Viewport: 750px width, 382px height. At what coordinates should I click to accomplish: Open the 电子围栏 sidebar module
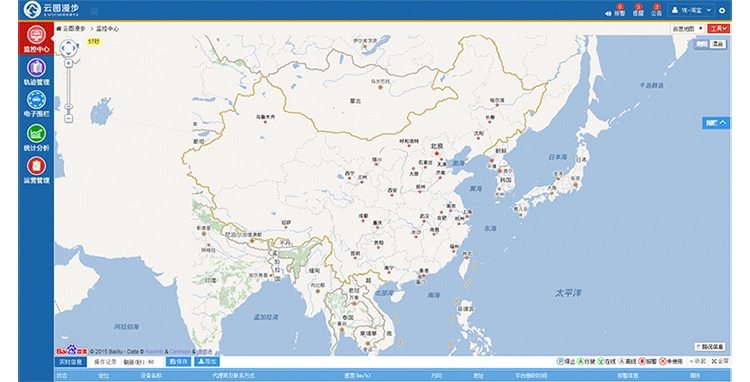point(36,104)
